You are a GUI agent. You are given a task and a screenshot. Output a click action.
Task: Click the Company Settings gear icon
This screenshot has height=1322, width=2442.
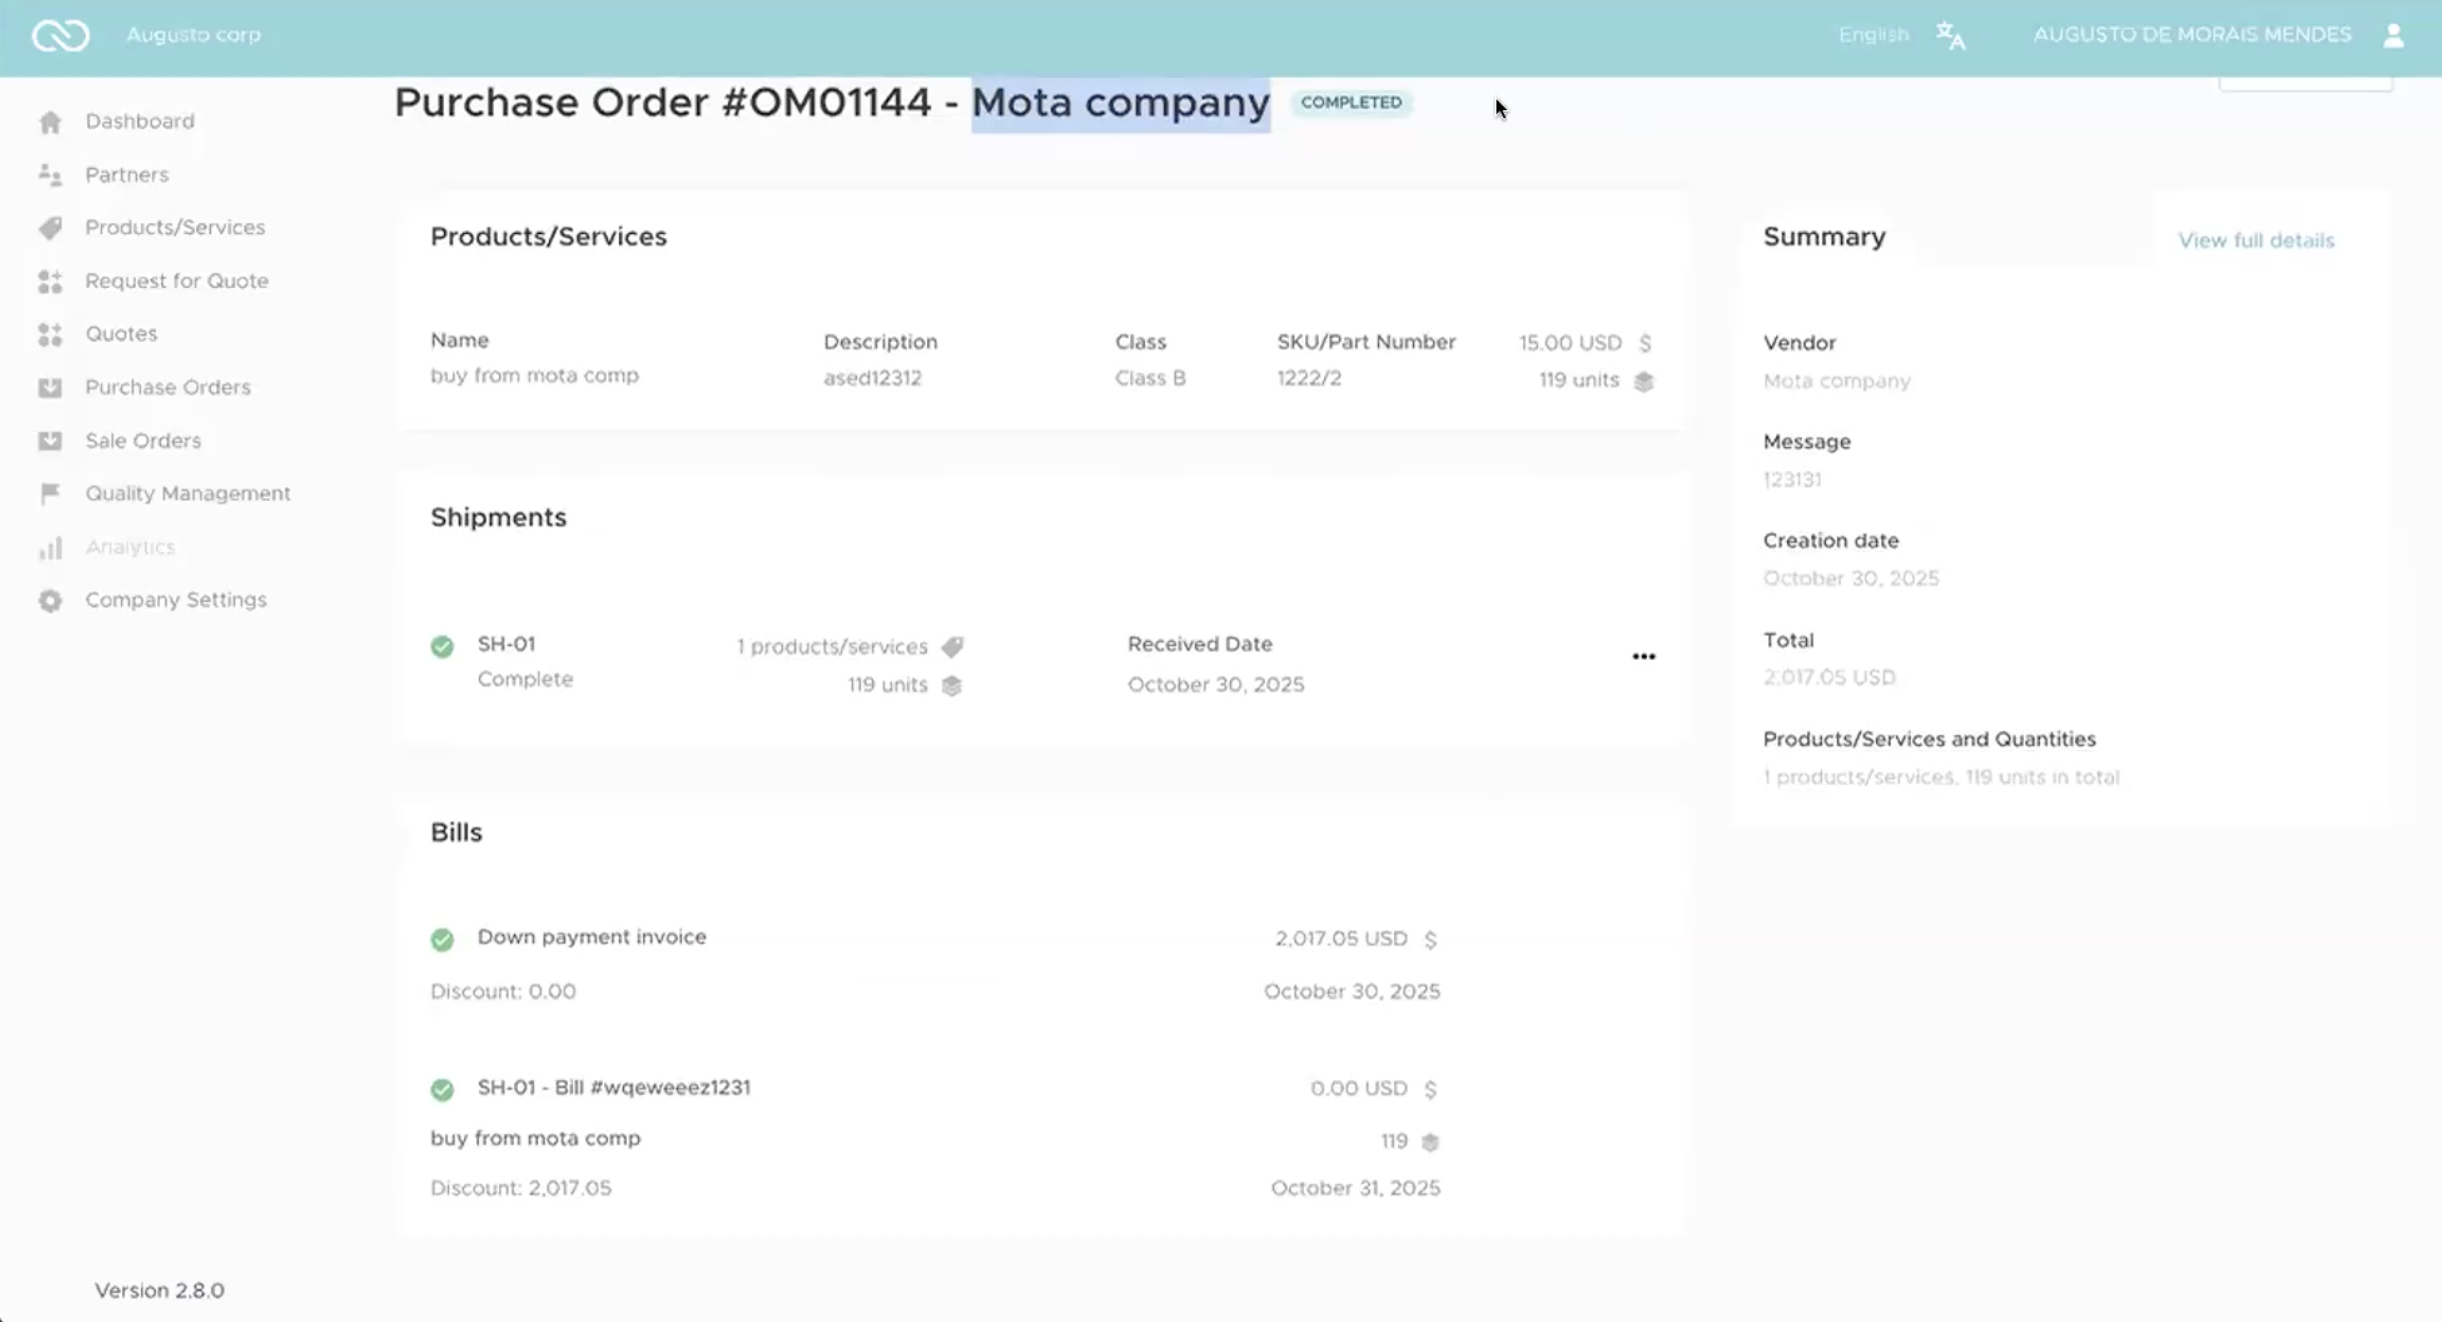point(50,601)
